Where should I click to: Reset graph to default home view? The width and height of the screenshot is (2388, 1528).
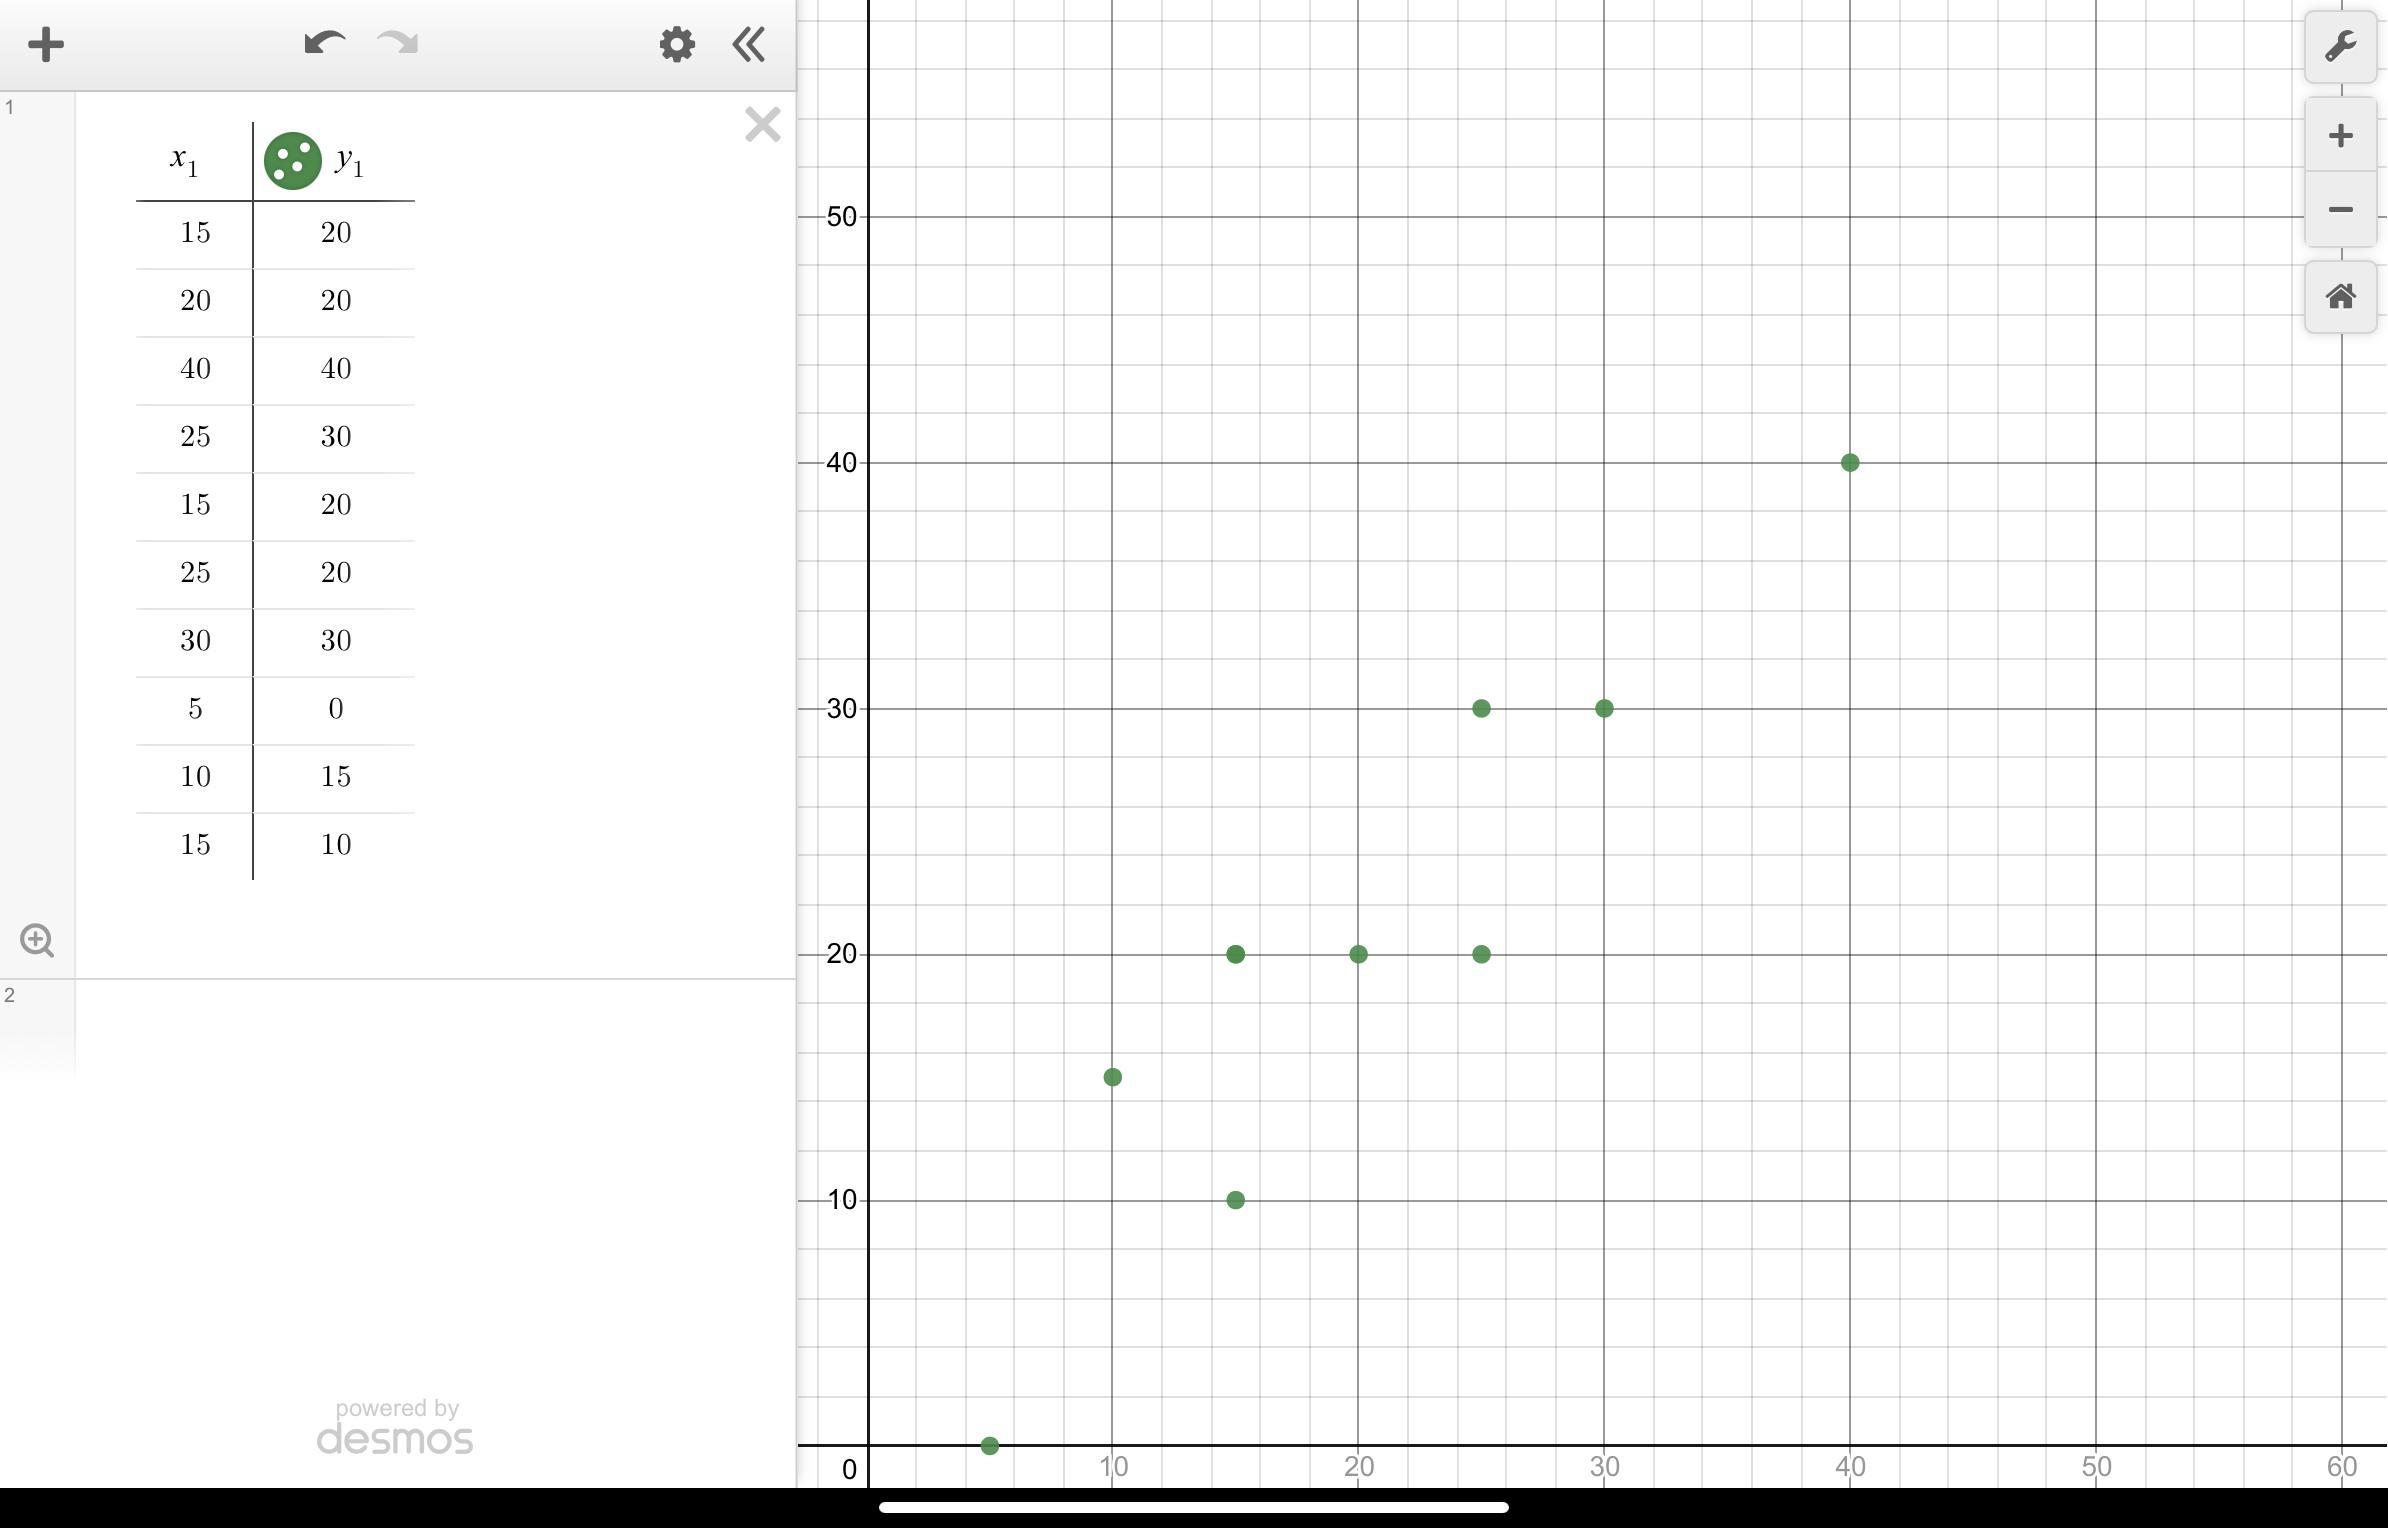click(2340, 297)
